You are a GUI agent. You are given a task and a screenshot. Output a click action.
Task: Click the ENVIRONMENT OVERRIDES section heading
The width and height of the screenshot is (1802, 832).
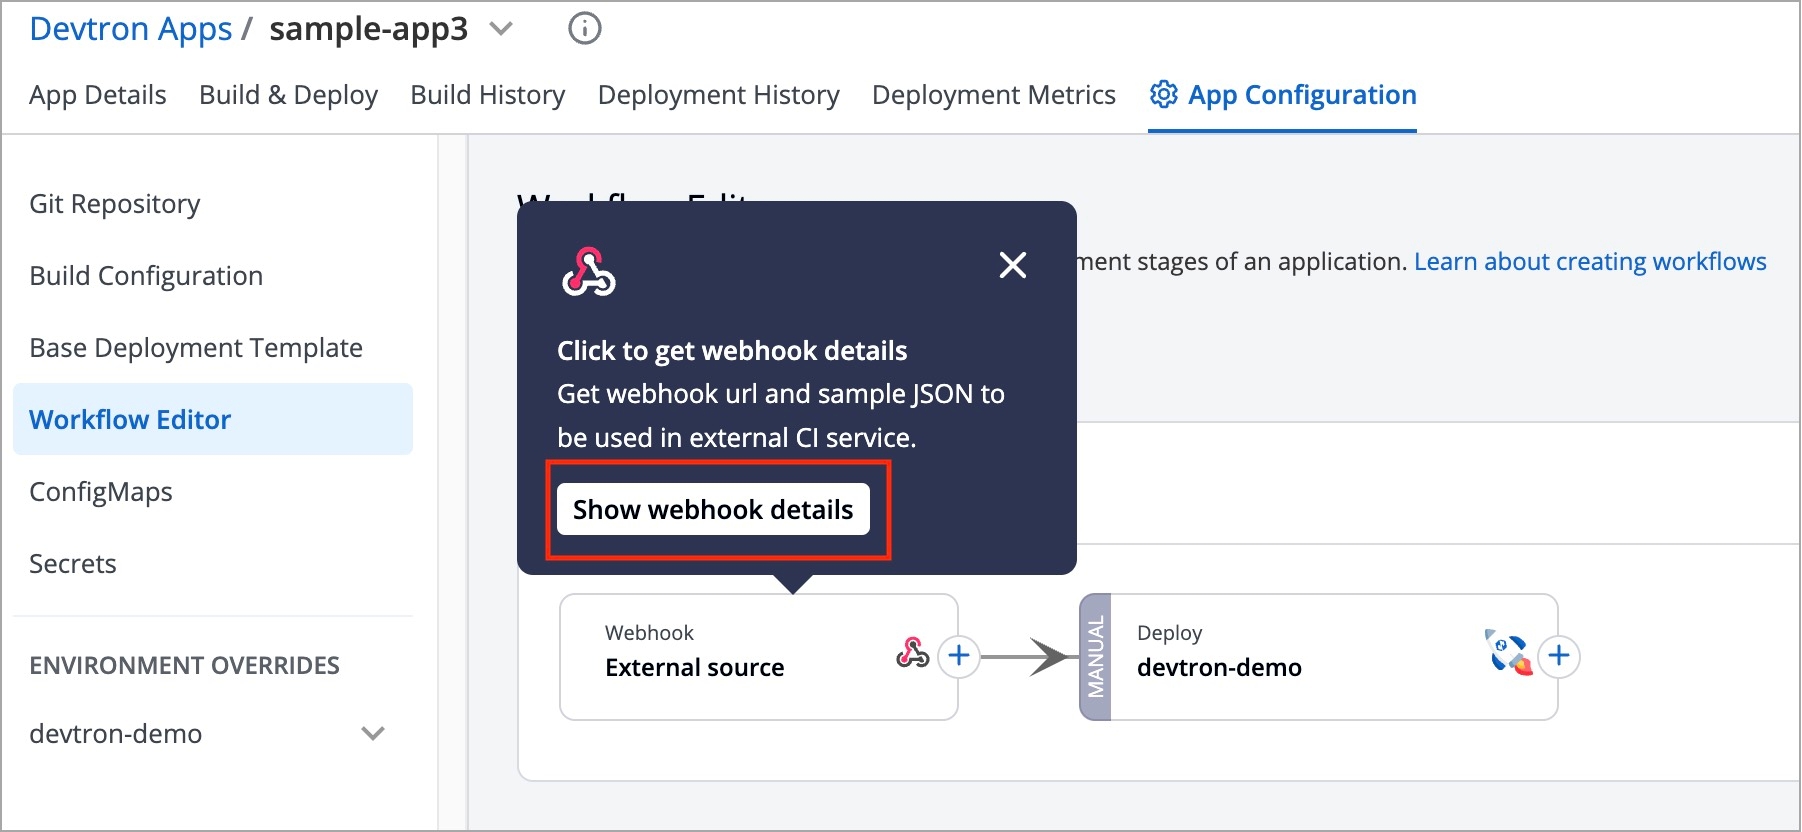tap(184, 666)
